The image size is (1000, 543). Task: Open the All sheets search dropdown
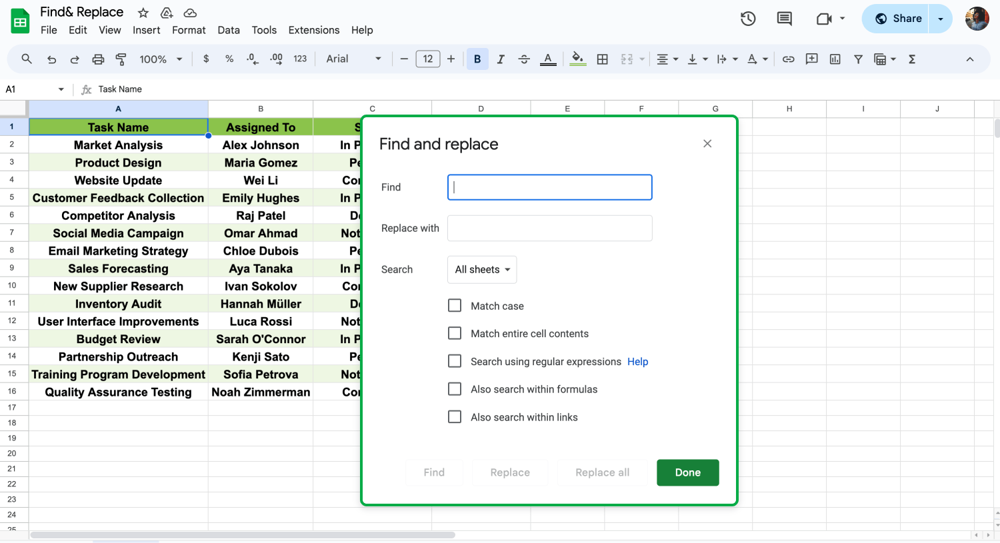tap(482, 270)
